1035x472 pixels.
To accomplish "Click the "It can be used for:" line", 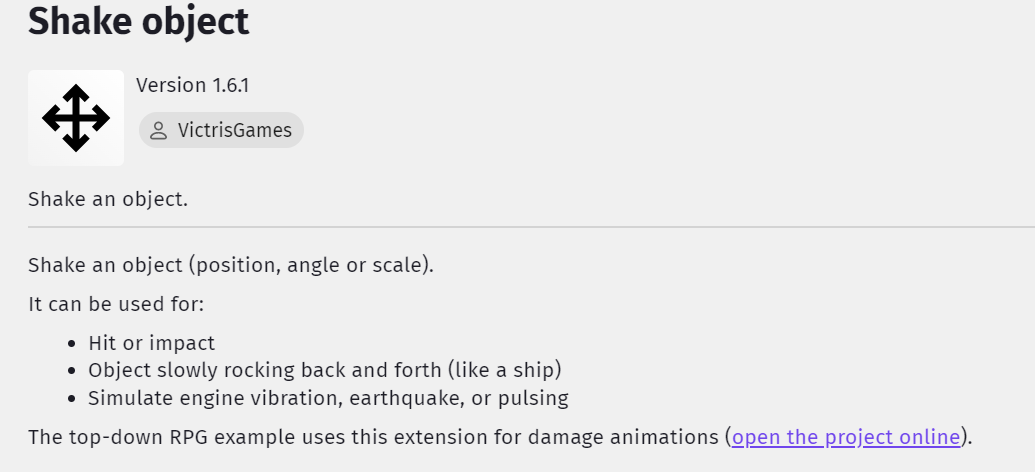I will (116, 304).
